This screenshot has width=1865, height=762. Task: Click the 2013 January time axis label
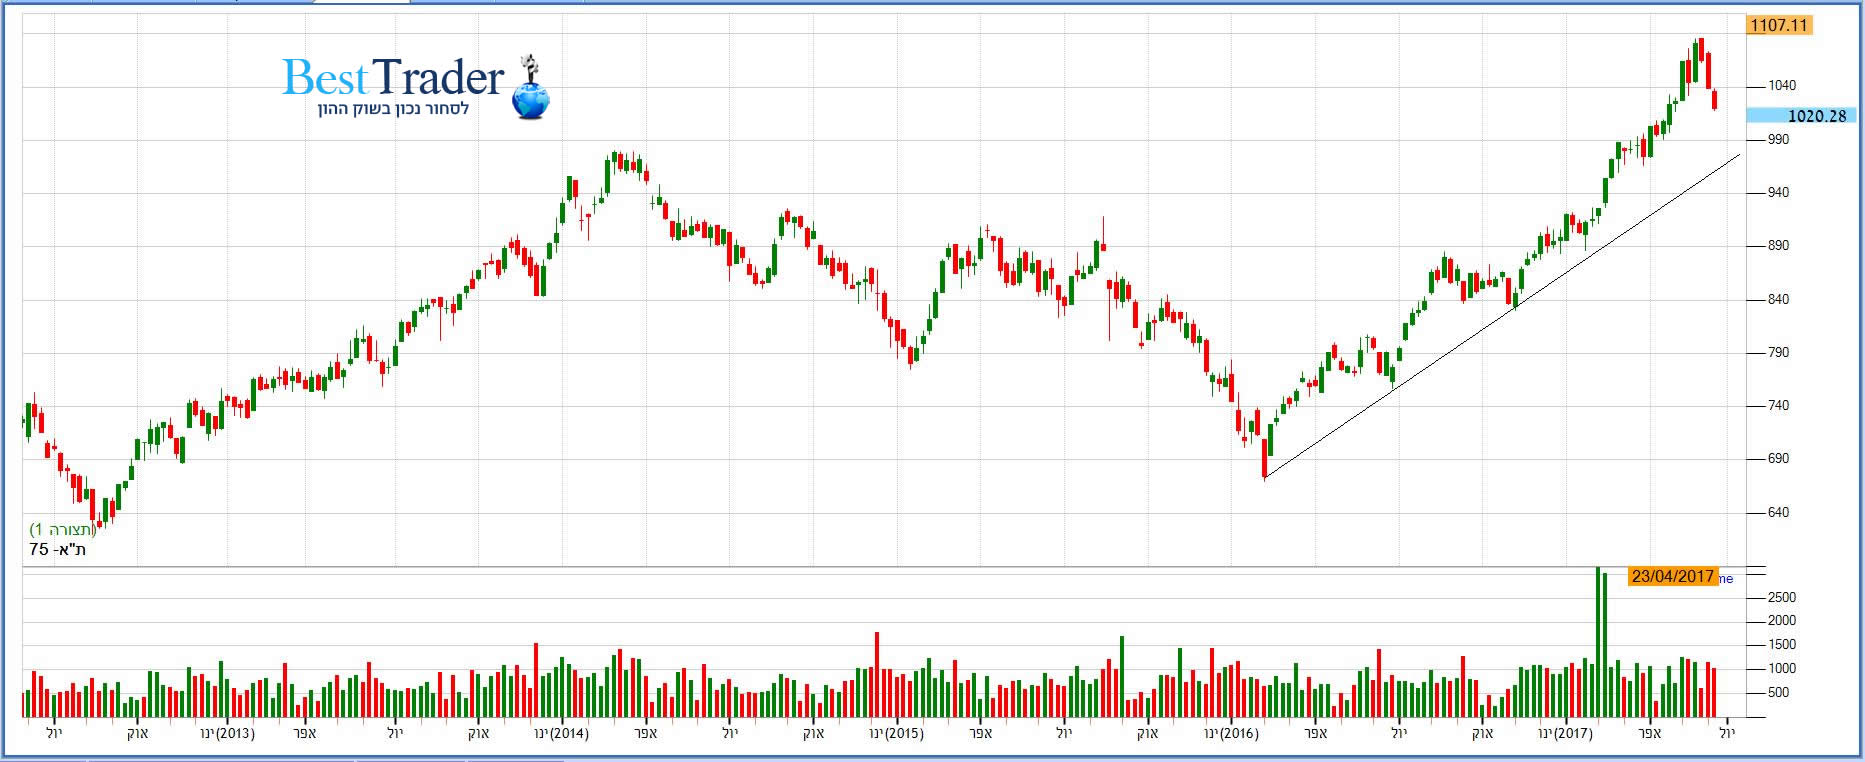pyautogui.click(x=228, y=733)
